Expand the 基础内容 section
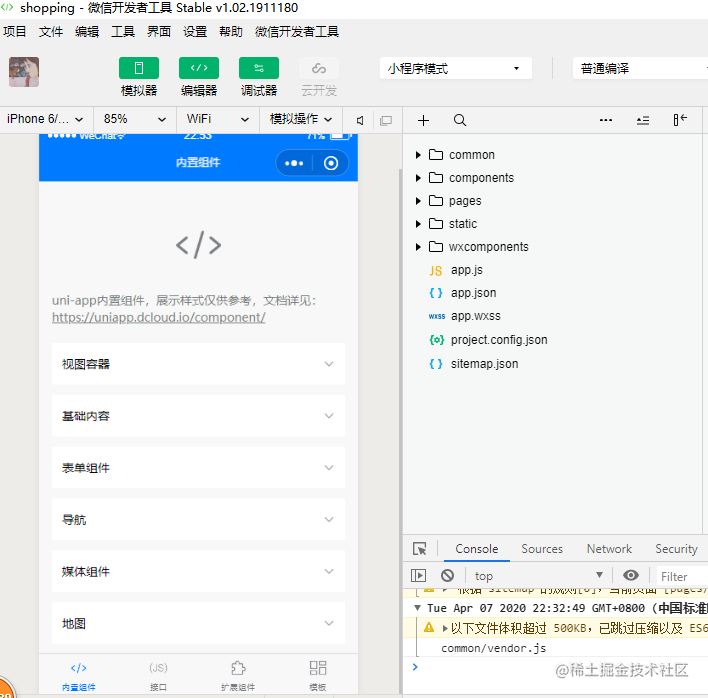This screenshot has height=698, width=708. click(198, 416)
